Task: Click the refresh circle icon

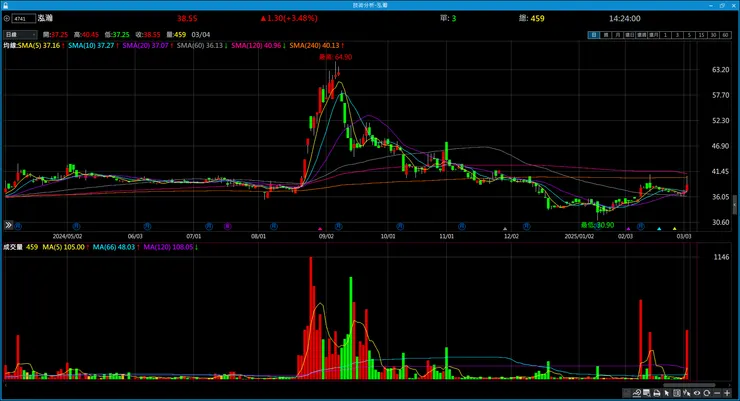Action: click(706, 393)
